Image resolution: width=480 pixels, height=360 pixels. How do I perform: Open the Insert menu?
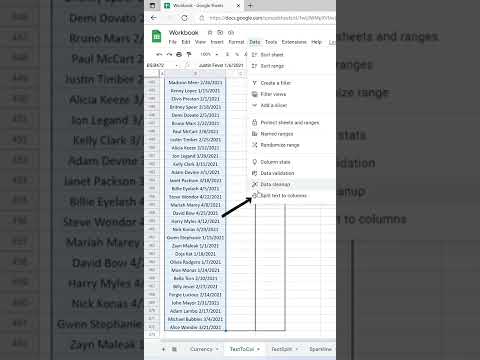coord(217,42)
